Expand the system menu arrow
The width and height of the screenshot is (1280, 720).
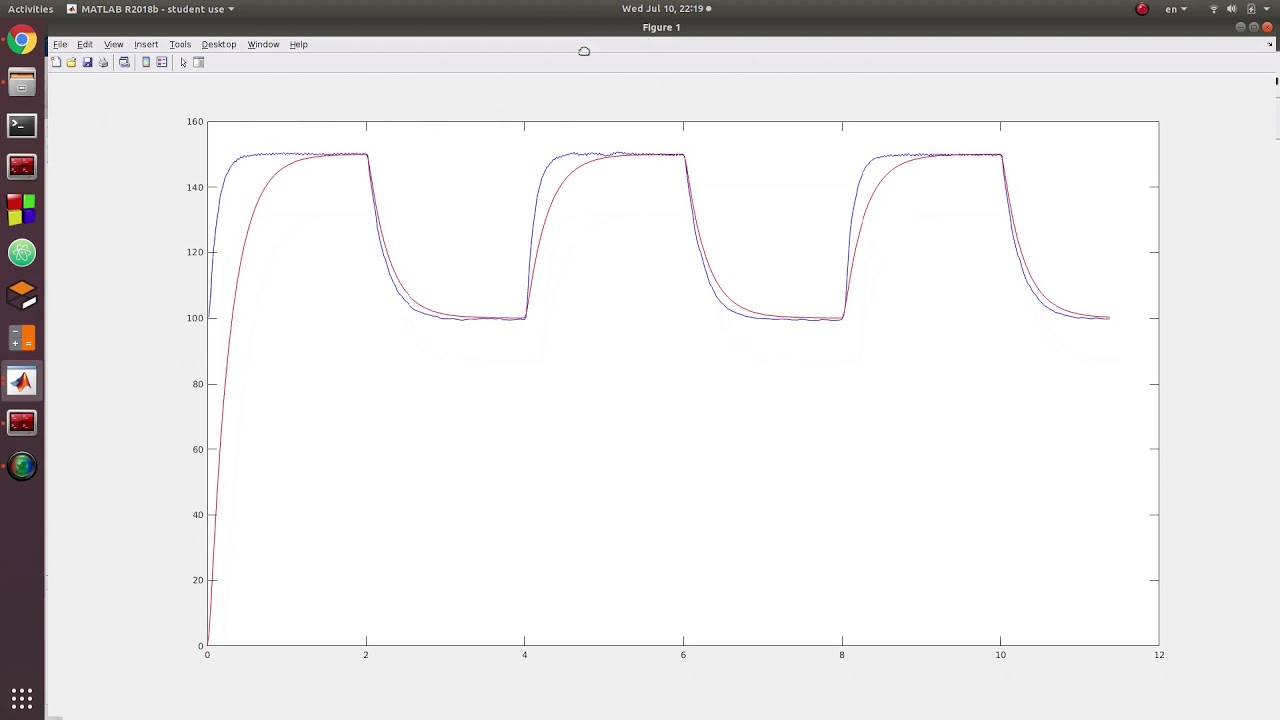coord(1267,9)
